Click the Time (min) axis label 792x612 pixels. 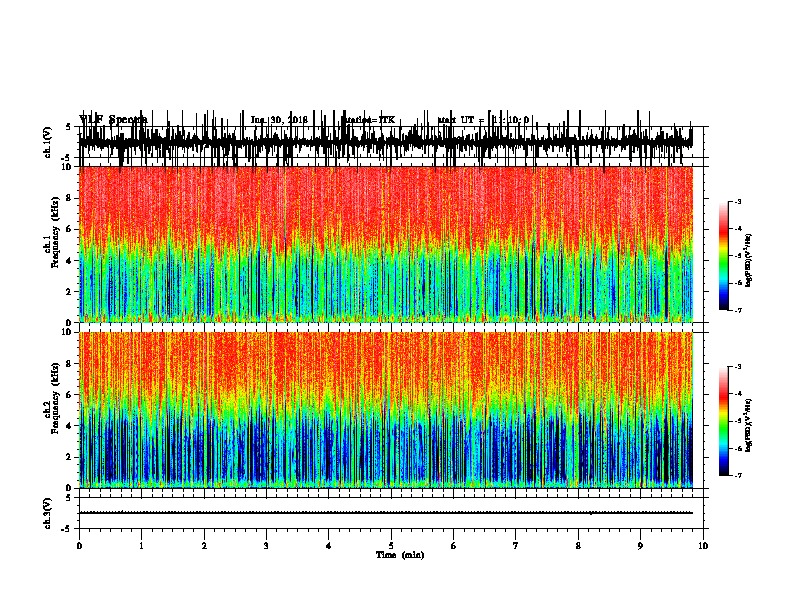400,555
